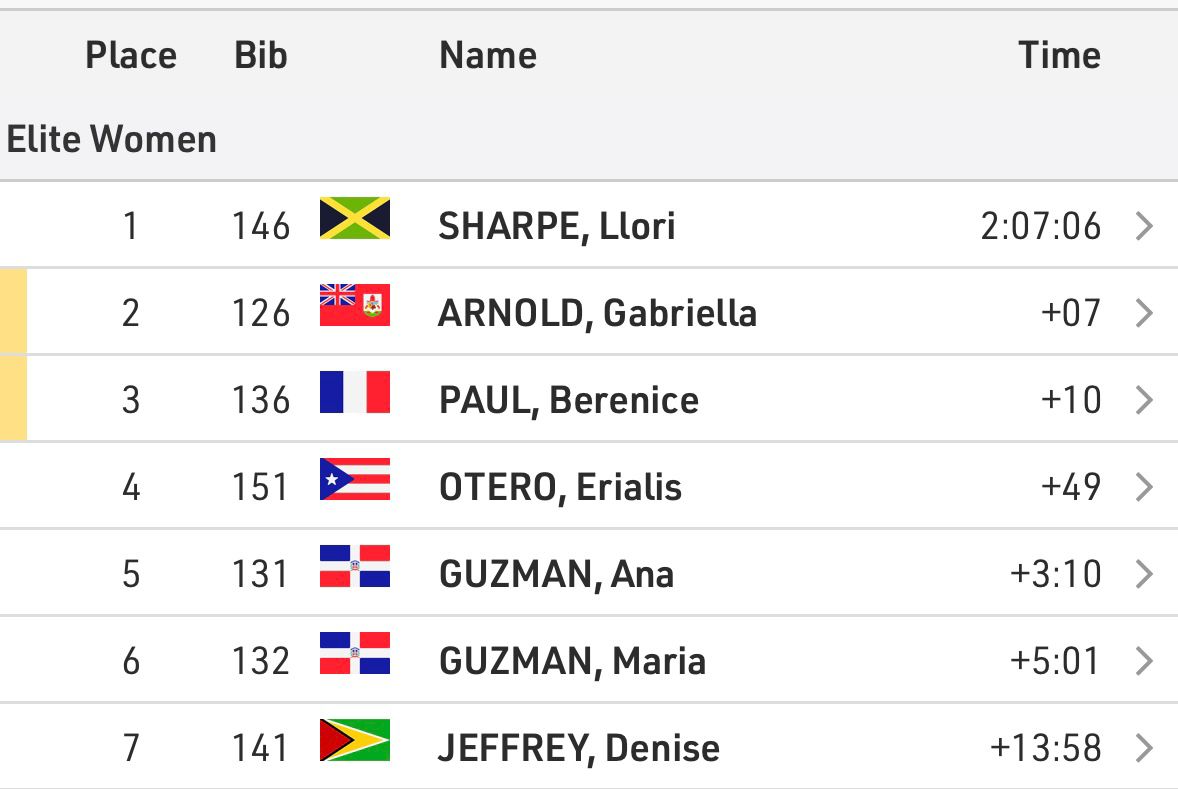
Task: Expand Maria Guzman's +5:01 row arrow
Action: coord(1144,661)
